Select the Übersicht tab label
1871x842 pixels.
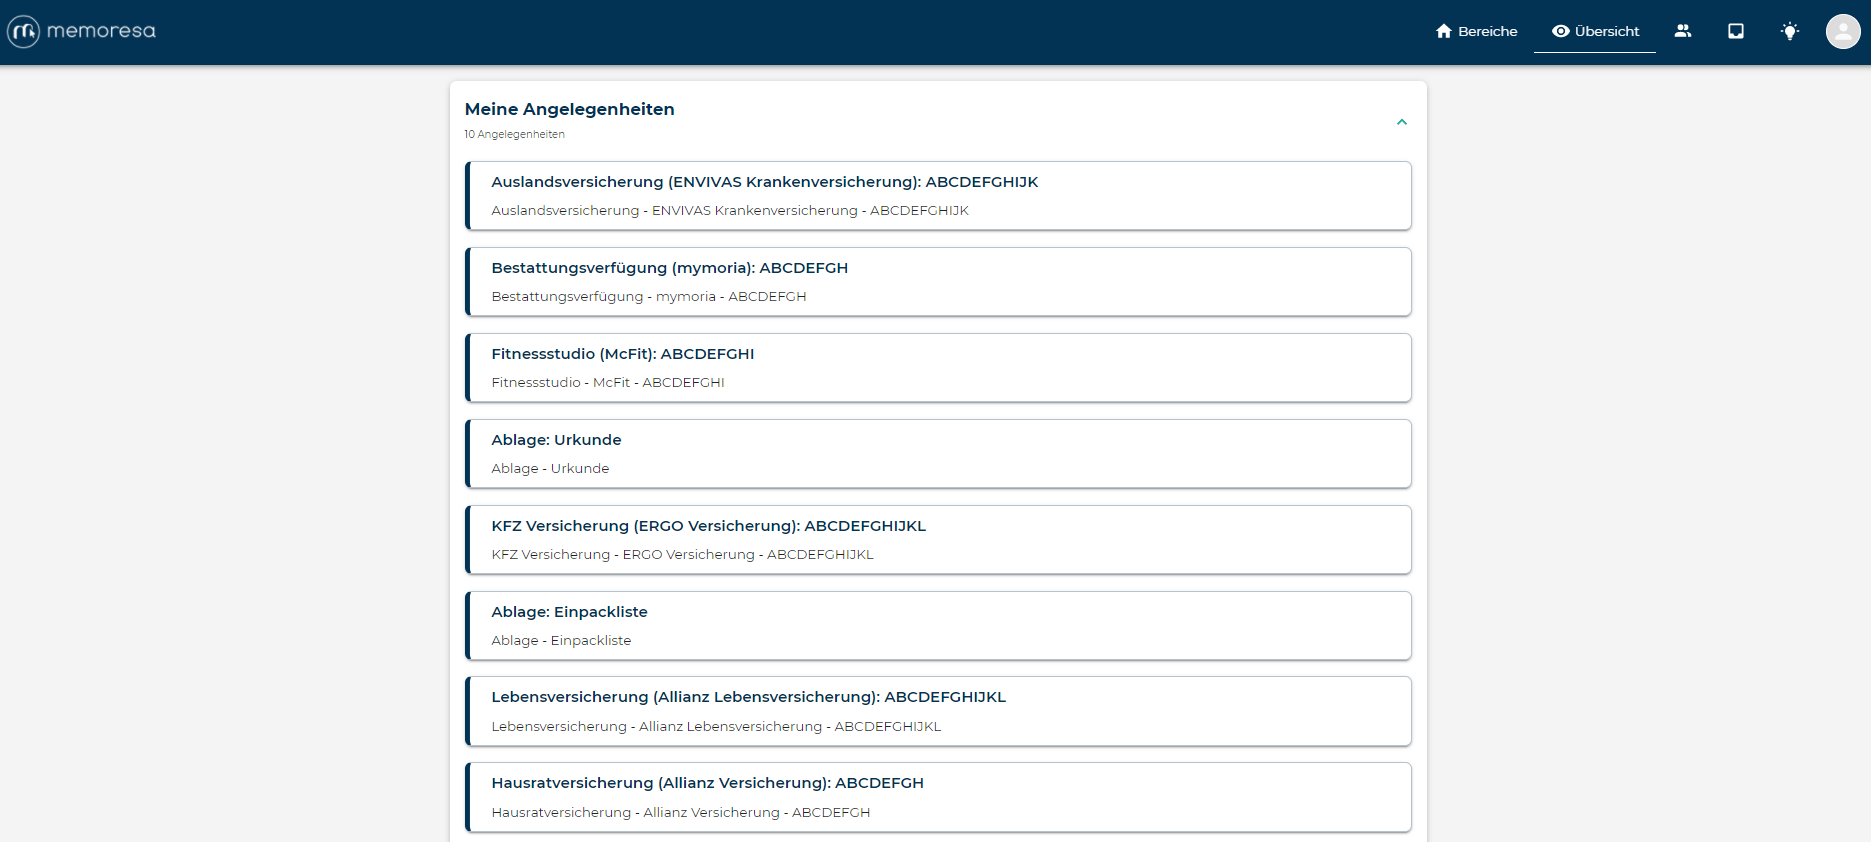[1607, 31]
